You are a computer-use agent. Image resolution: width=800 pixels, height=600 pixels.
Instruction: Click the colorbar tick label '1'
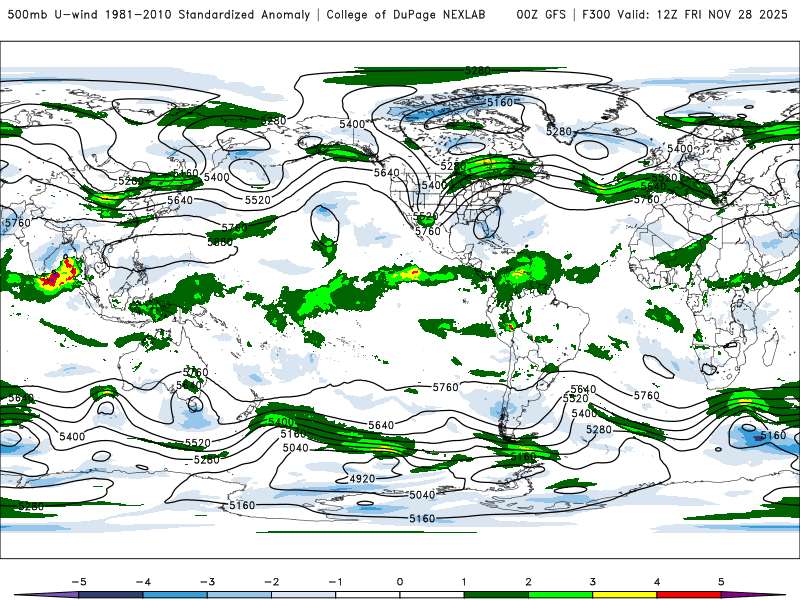pyautogui.click(x=464, y=582)
